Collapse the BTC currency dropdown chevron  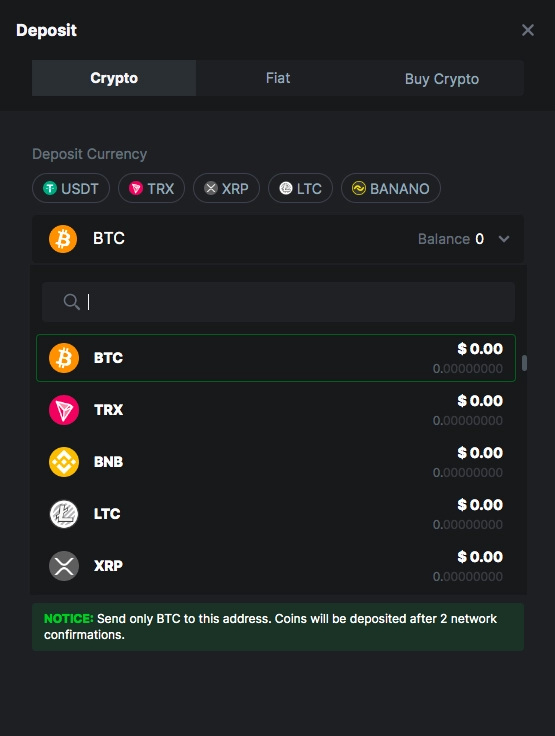pos(504,239)
